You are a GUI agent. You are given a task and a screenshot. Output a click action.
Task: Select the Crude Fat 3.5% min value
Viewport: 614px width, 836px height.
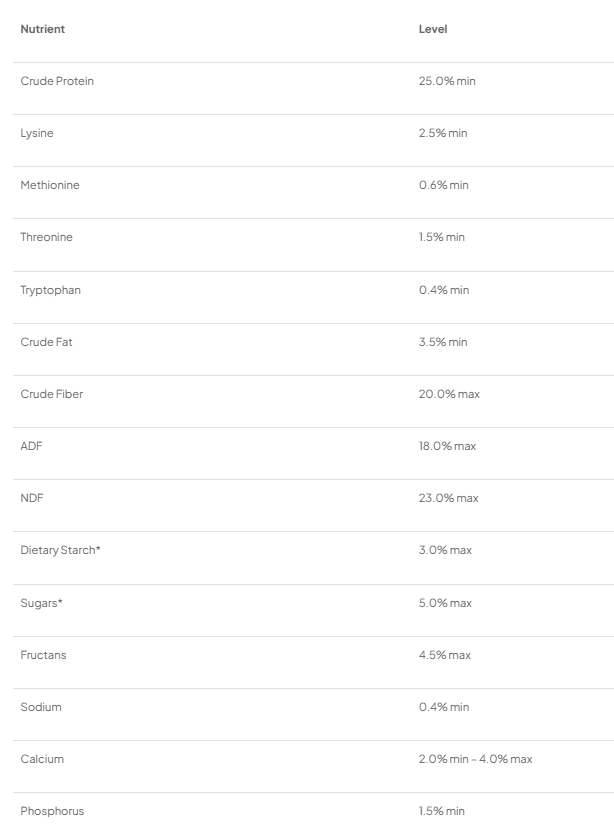[x=443, y=342]
